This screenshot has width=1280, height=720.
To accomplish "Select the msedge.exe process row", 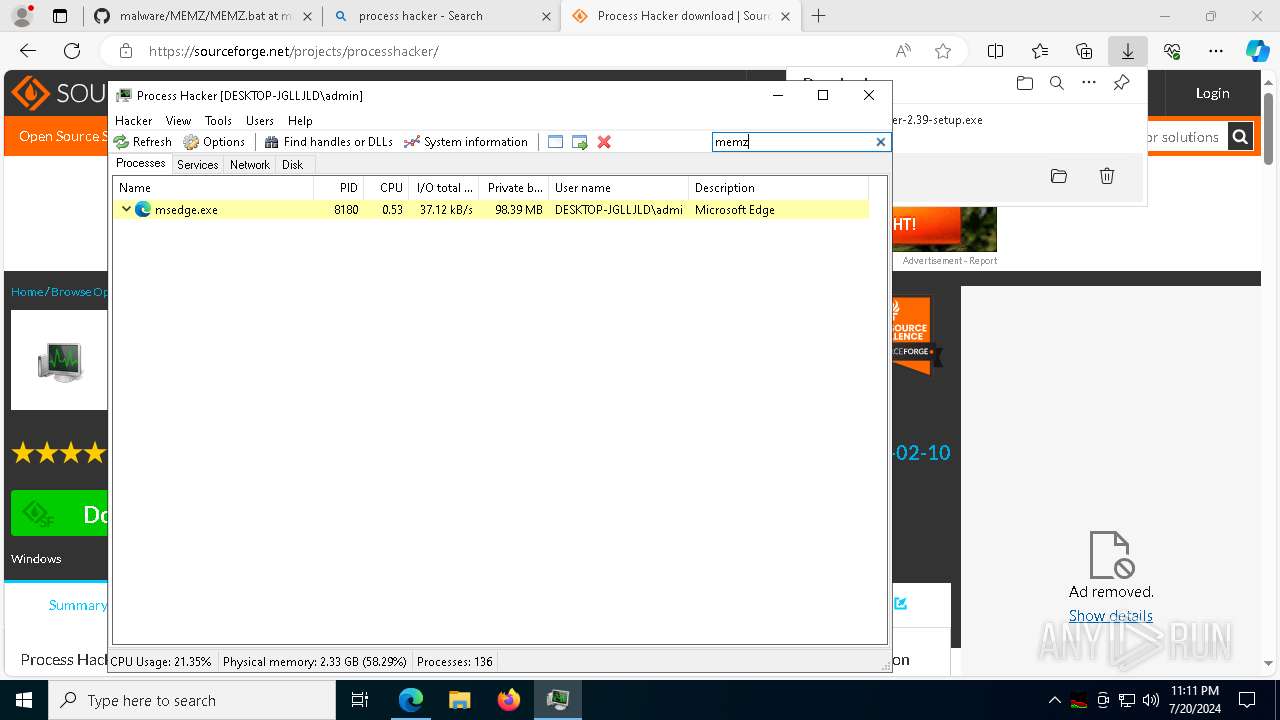I will 490,209.
